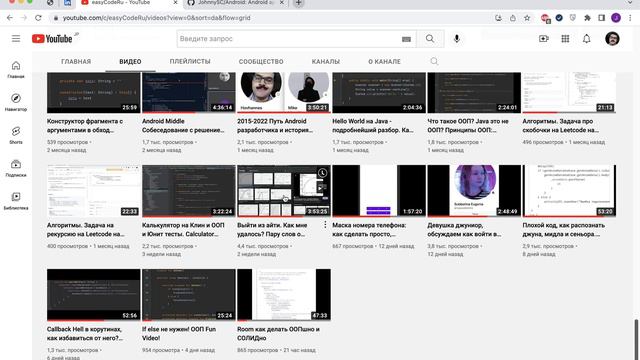
Task: Open video Маска номера телефона
Action: pyautogui.click(x=369, y=230)
